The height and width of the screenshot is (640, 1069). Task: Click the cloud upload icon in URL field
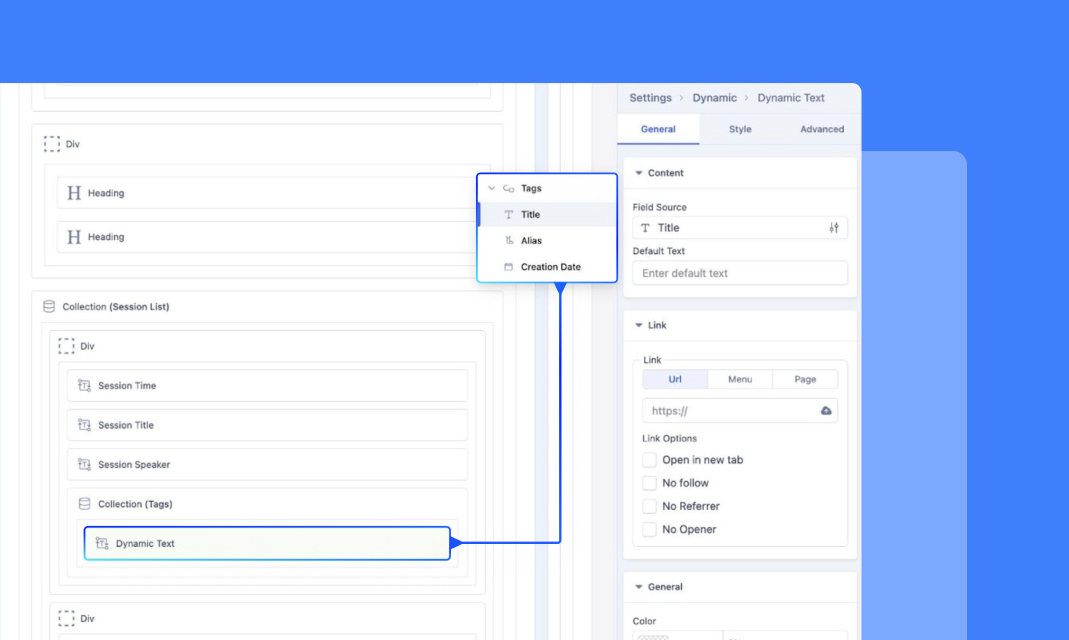826,411
